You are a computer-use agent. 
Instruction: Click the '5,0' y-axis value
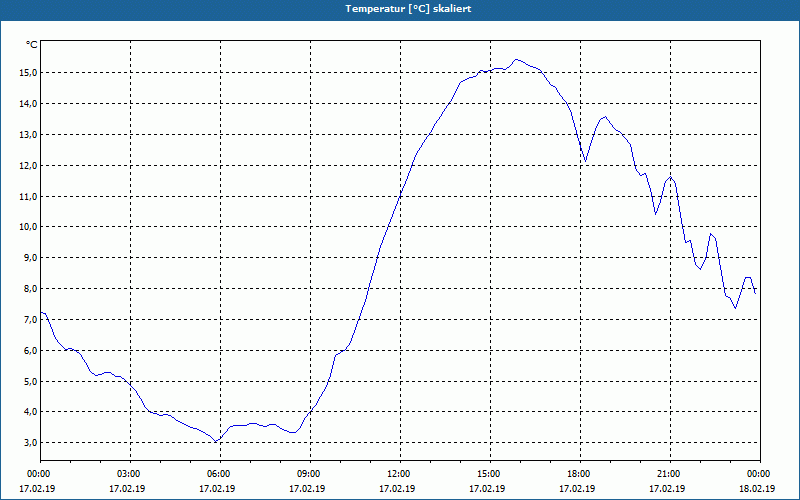pyautogui.click(x=31, y=381)
